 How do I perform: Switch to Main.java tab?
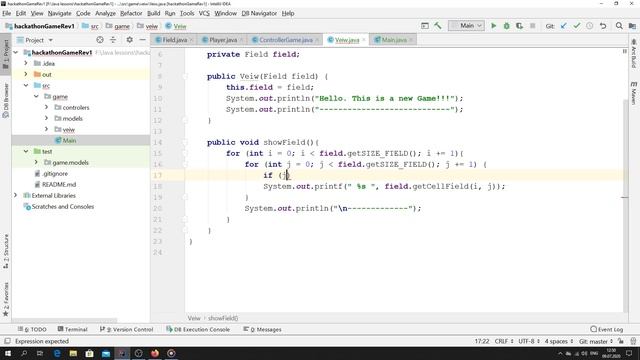[x=394, y=40]
